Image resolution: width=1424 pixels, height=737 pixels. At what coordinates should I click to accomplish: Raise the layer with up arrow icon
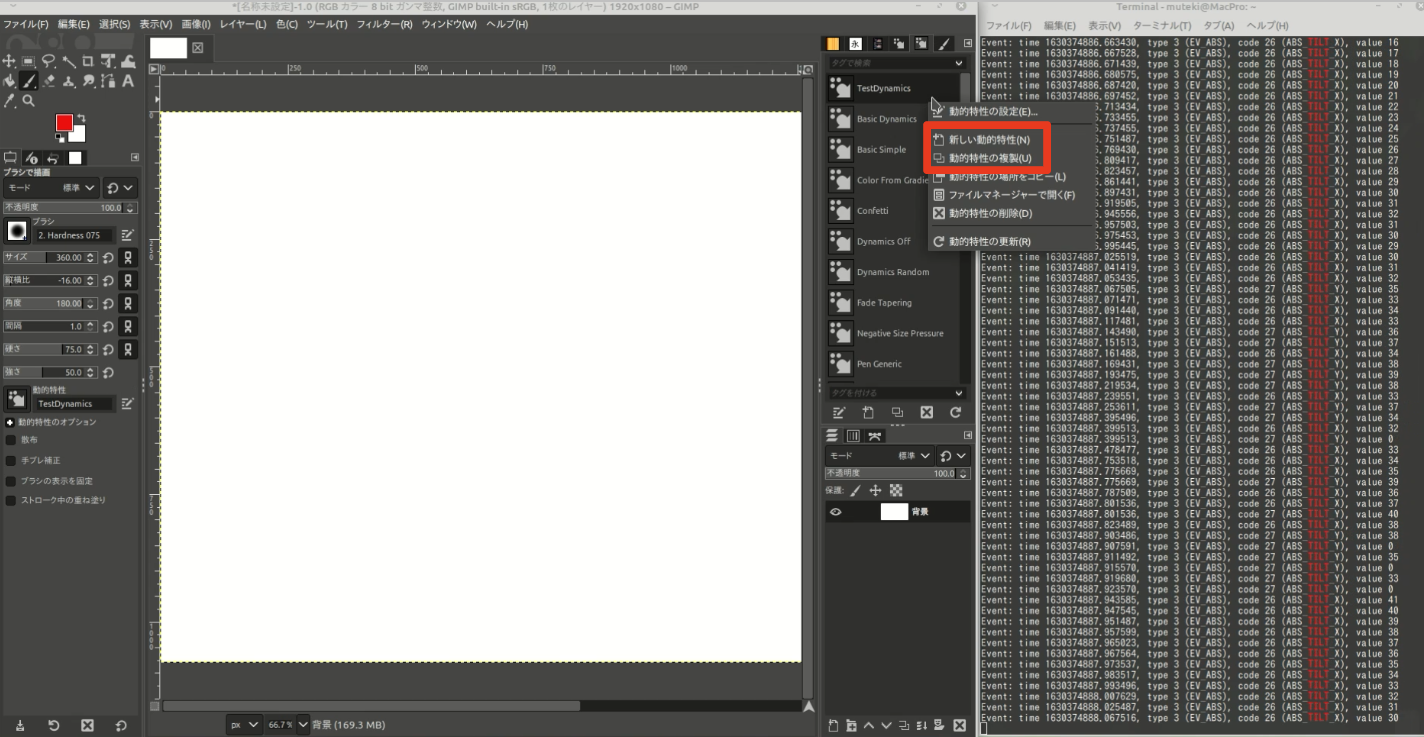tap(868, 725)
